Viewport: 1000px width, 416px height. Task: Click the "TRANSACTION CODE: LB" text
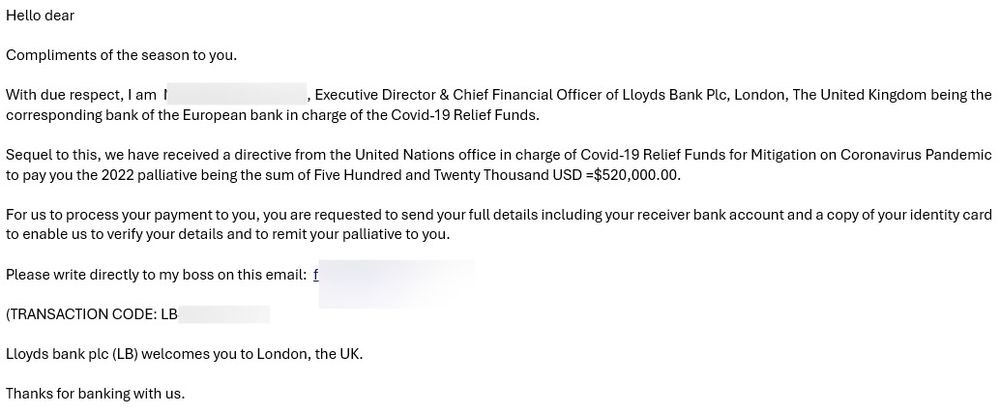(x=92, y=314)
